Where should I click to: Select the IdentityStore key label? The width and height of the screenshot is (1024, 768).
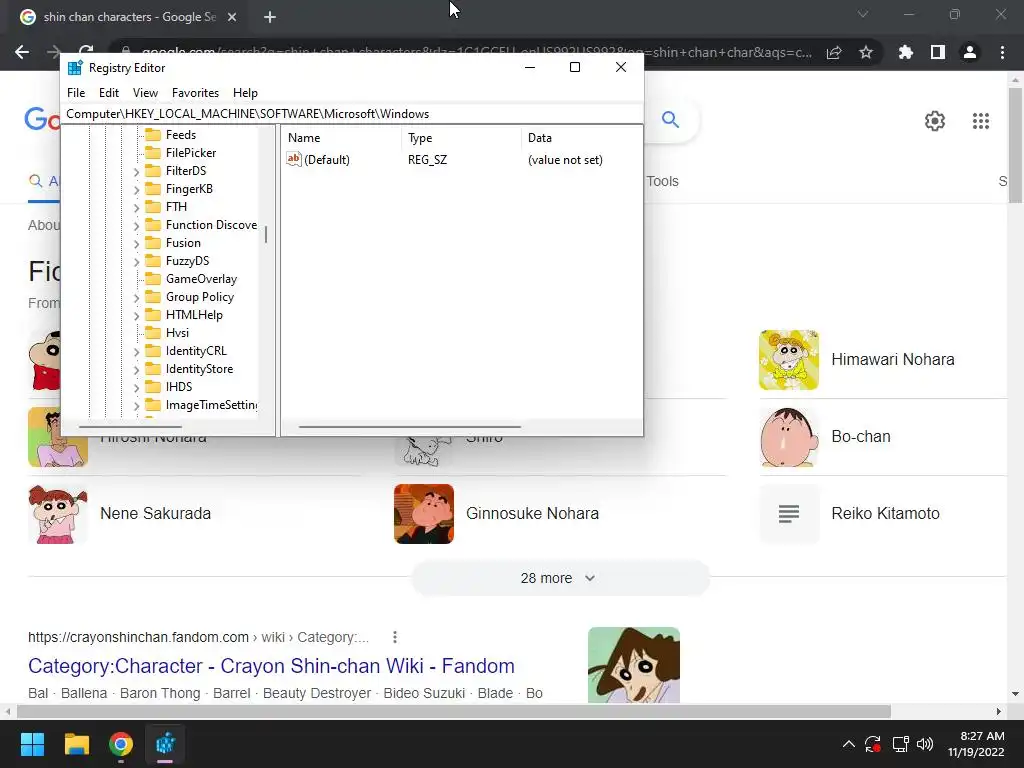pos(199,369)
